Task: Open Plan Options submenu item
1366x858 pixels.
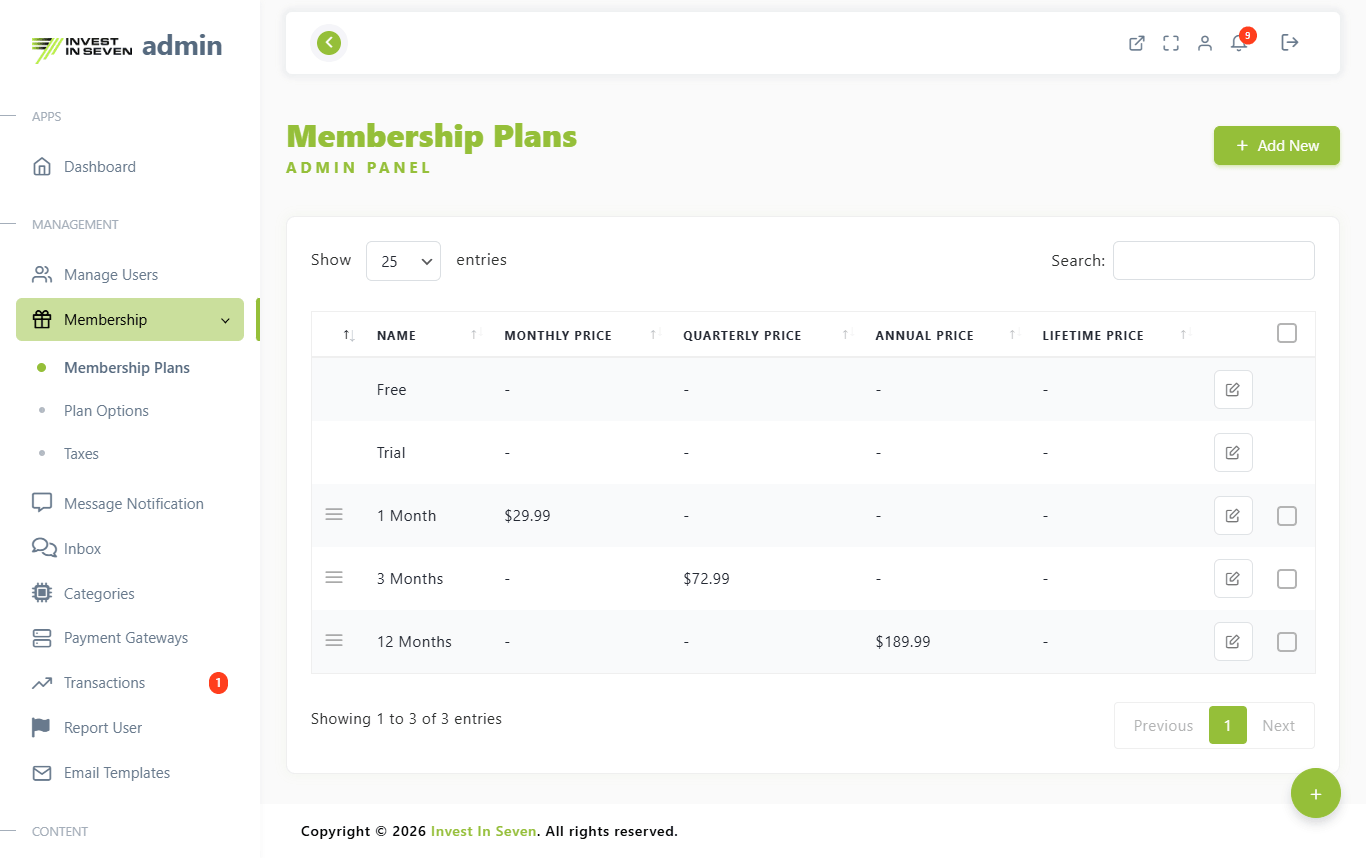Action: [x=106, y=411]
